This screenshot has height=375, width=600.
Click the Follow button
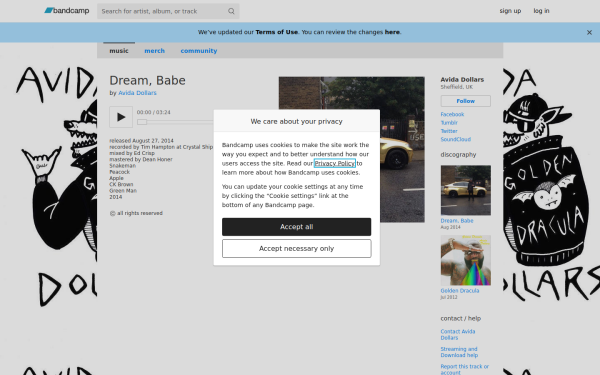click(x=465, y=101)
